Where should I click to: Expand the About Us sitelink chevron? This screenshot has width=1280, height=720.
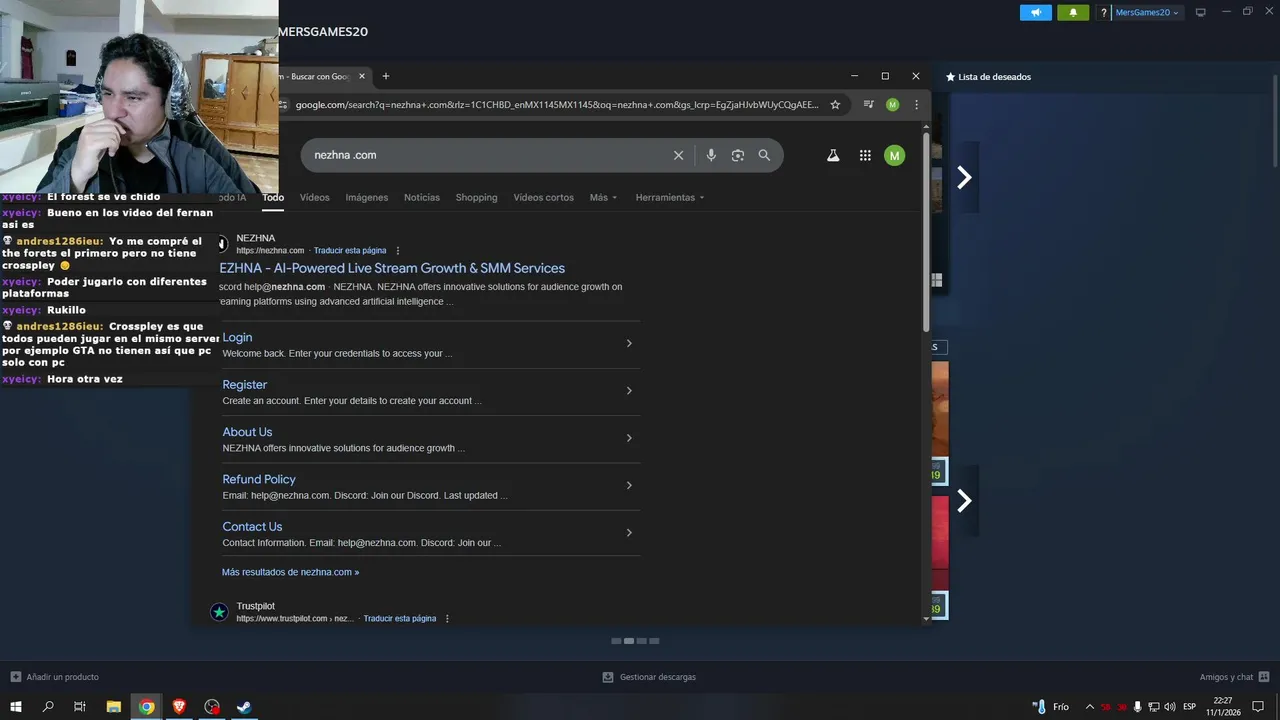tap(629, 438)
